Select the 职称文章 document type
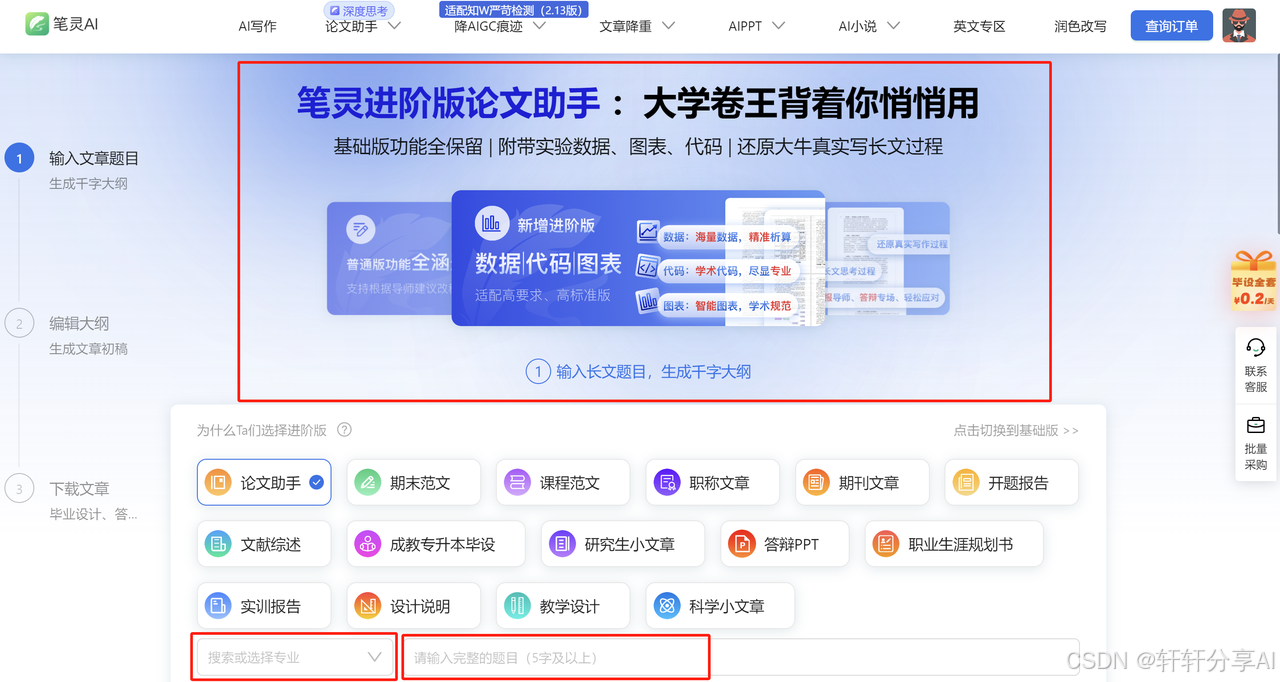The height and width of the screenshot is (682, 1280). [x=713, y=482]
